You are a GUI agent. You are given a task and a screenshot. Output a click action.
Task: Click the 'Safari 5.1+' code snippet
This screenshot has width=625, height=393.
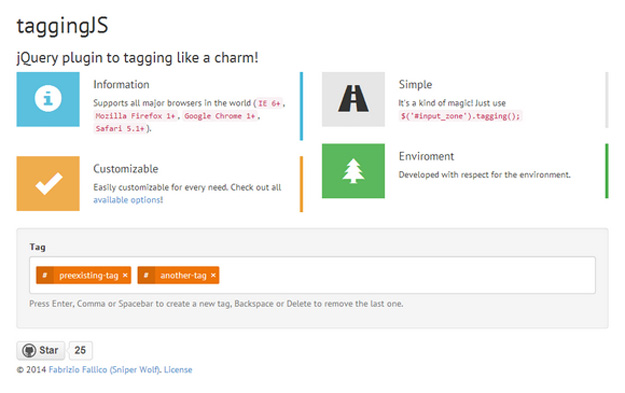120,129
